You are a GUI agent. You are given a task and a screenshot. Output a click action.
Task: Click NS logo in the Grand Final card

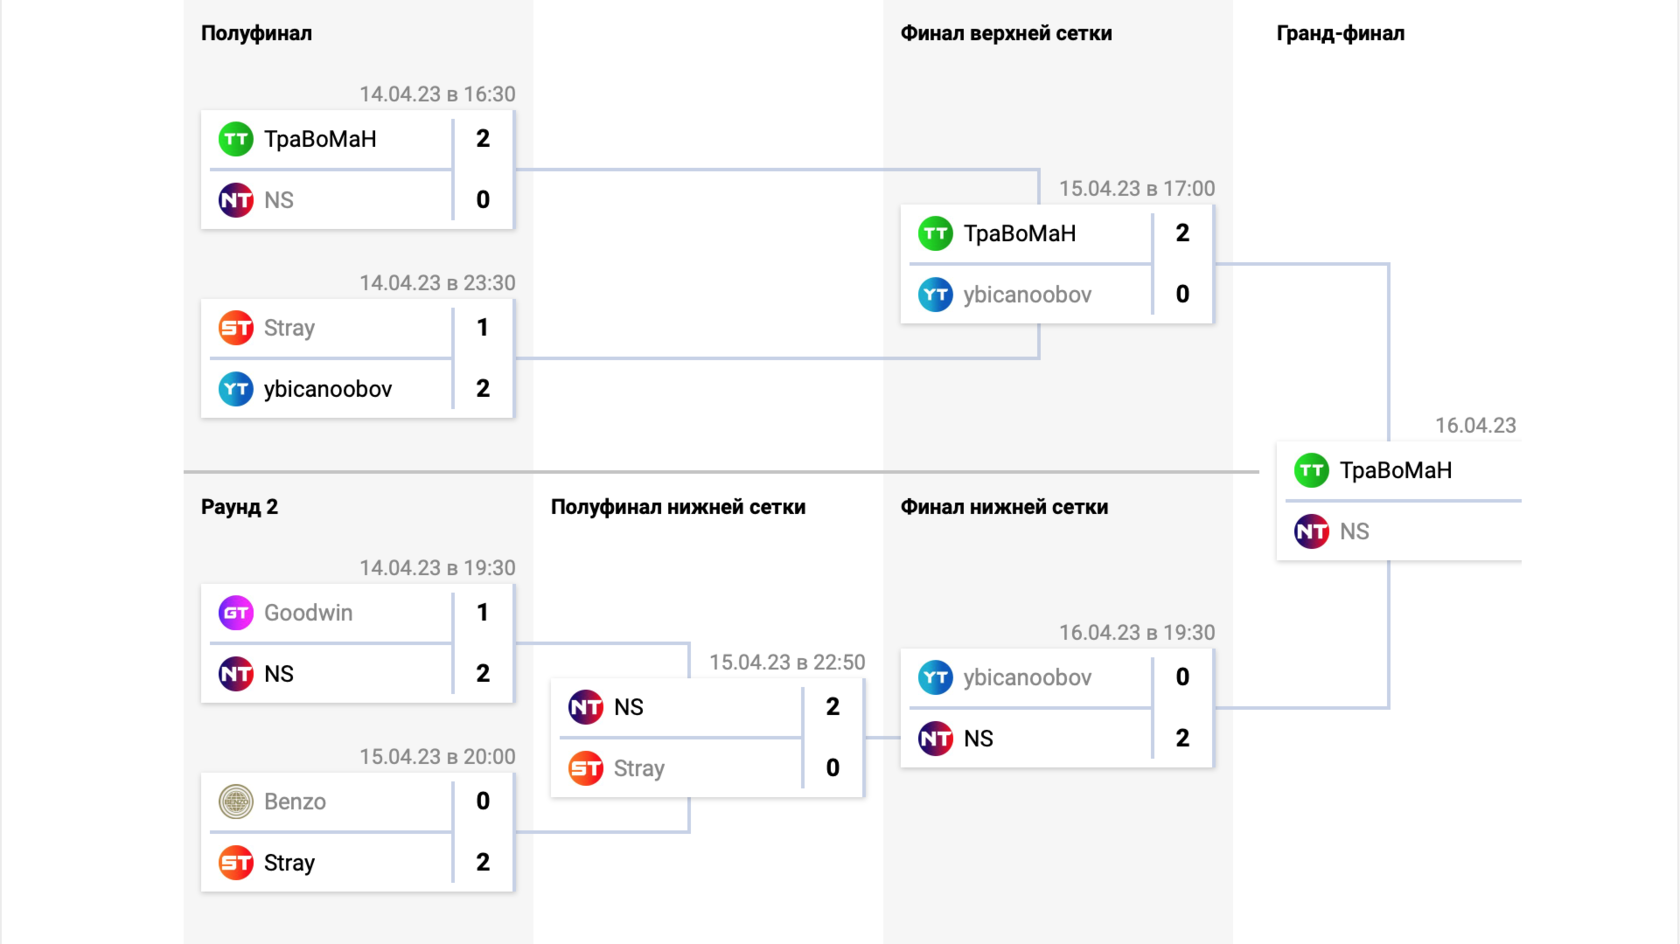(x=1311, y=531)
